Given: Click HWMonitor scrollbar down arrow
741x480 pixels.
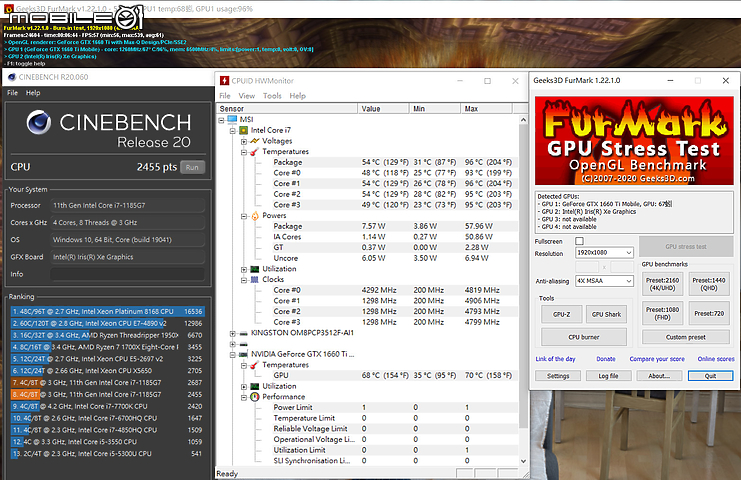Looking at the screenshot, I should click(x=523, y=461).
